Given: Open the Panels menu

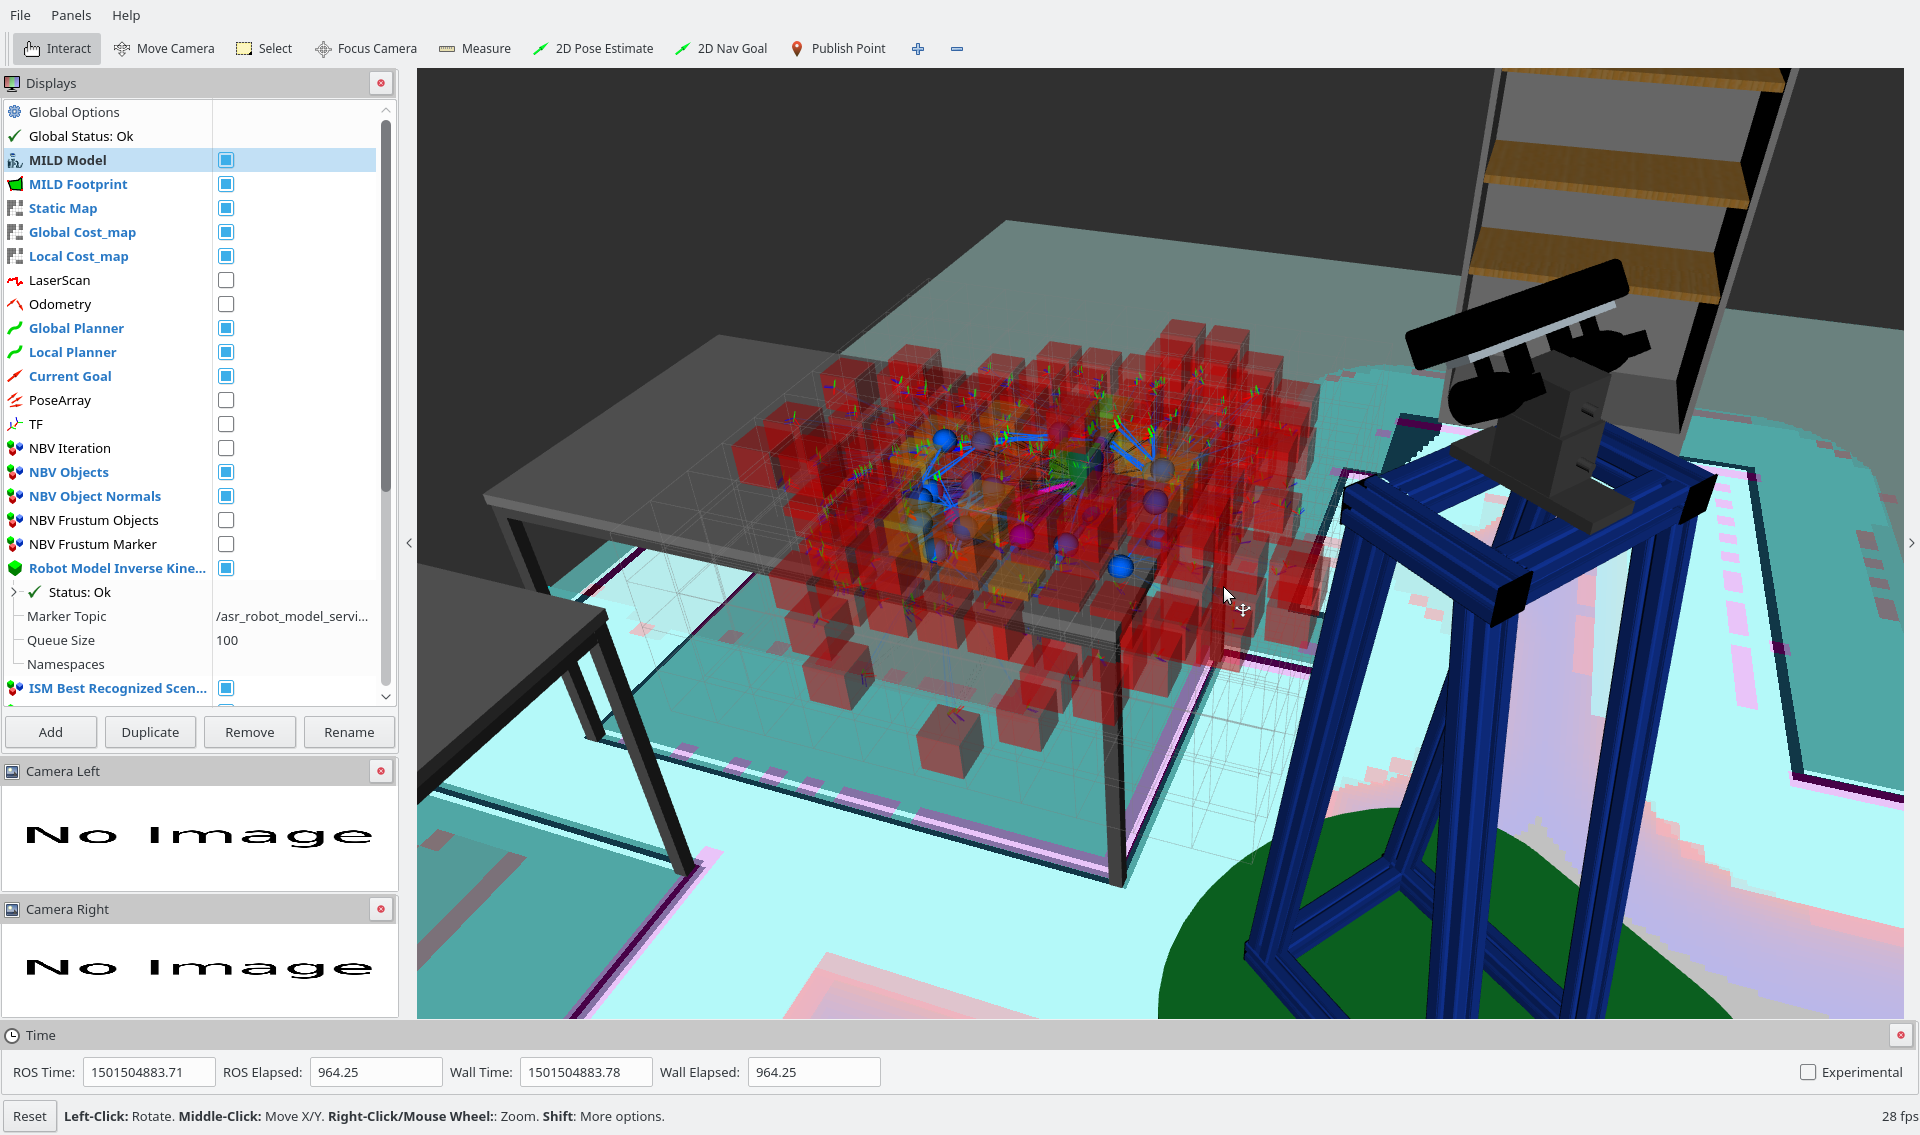Looking at the screenshot, I should (x=71, y=15).
